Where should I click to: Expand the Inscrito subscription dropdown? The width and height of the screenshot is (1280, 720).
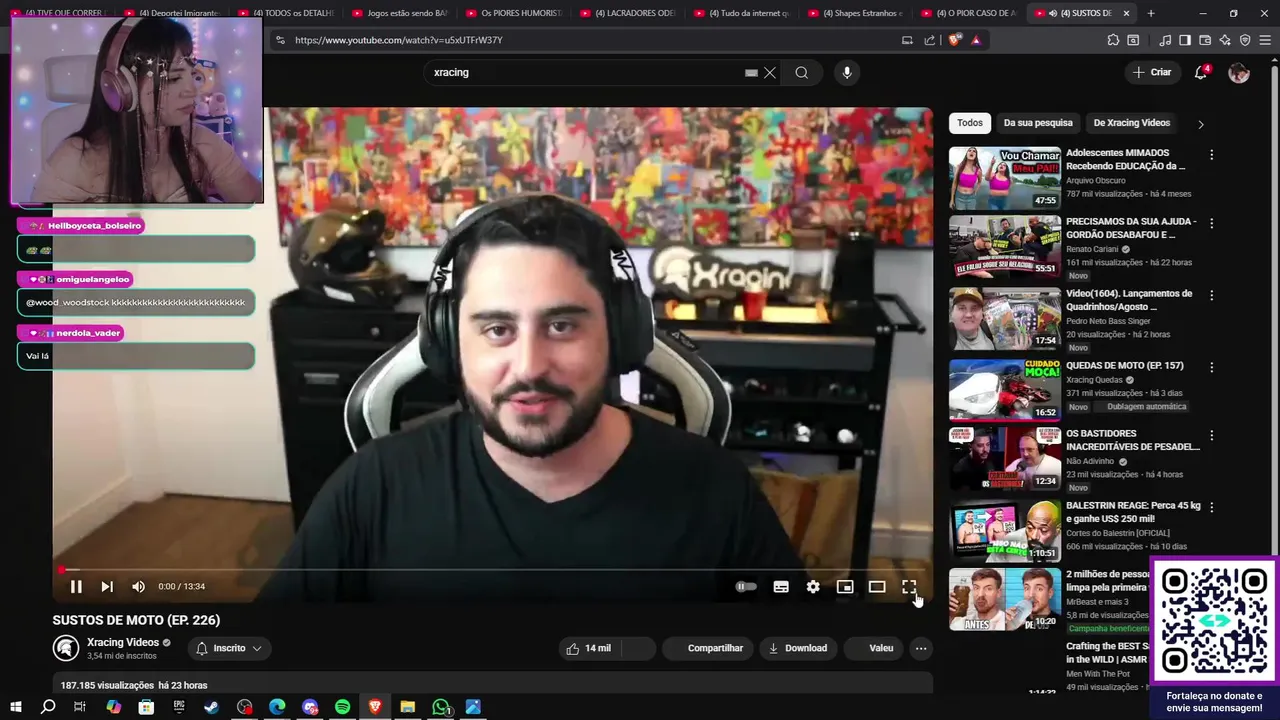[229, 648]
